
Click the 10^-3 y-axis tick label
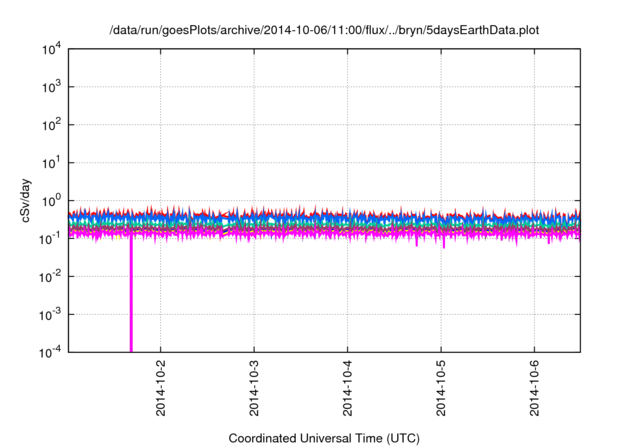coord(51,315)
